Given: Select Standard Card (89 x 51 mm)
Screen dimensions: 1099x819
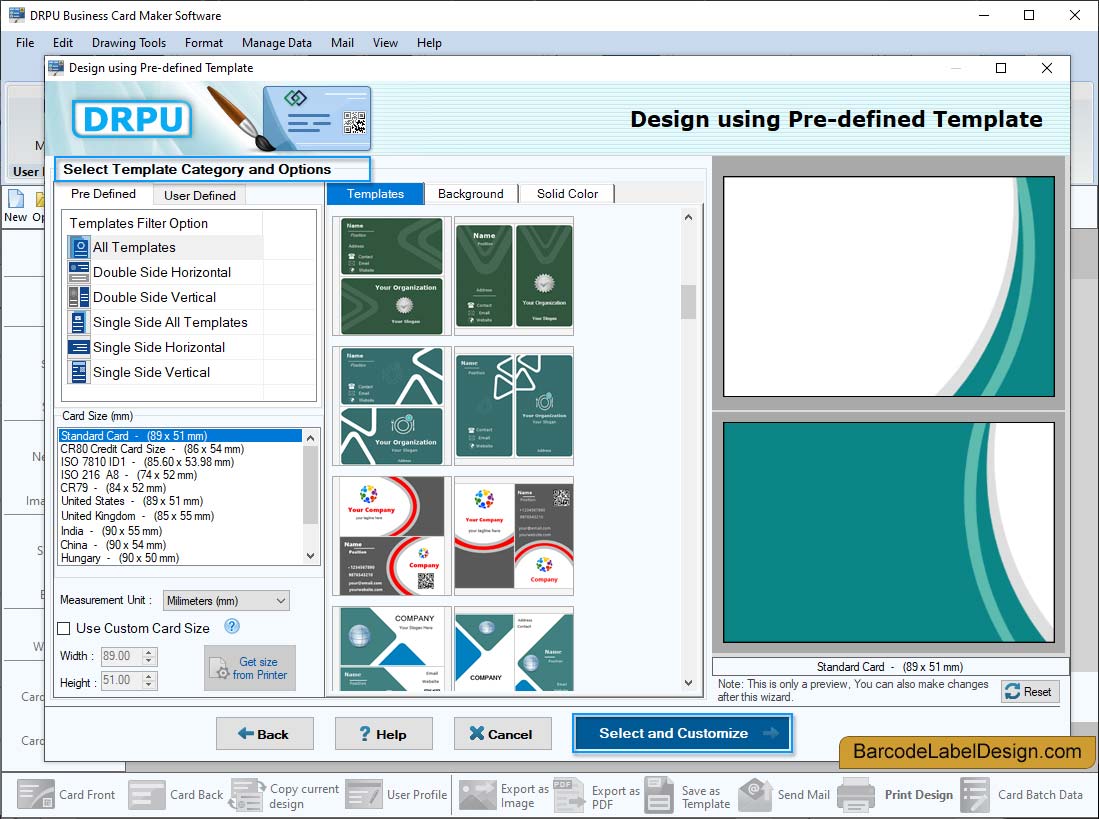Looking at the screenshot, I should pyautogui.click(x=181, y=436).
